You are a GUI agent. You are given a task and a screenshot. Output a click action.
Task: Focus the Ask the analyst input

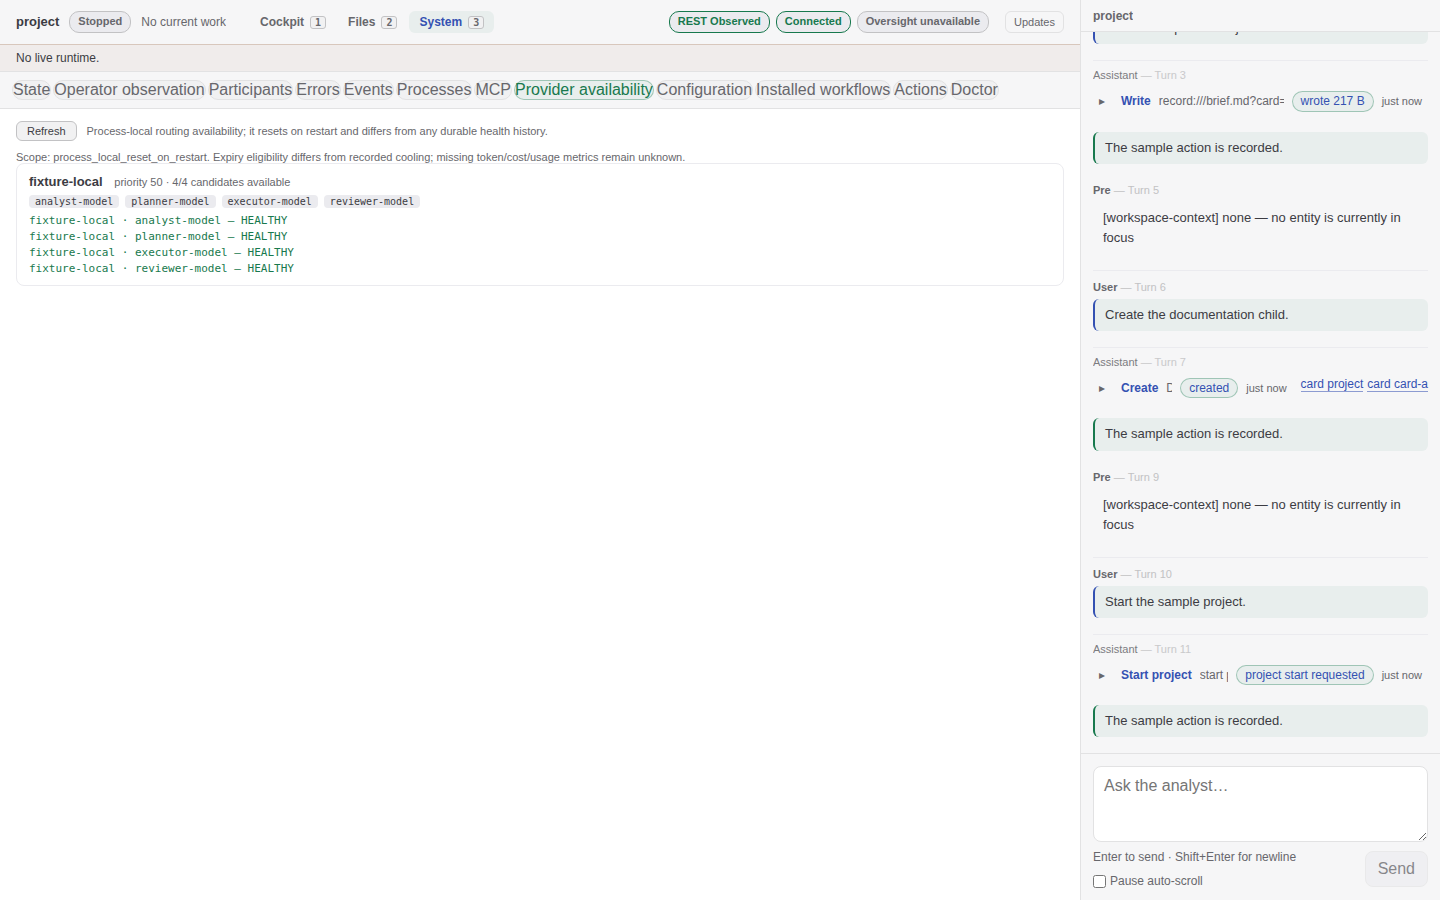coord(1260,804)
